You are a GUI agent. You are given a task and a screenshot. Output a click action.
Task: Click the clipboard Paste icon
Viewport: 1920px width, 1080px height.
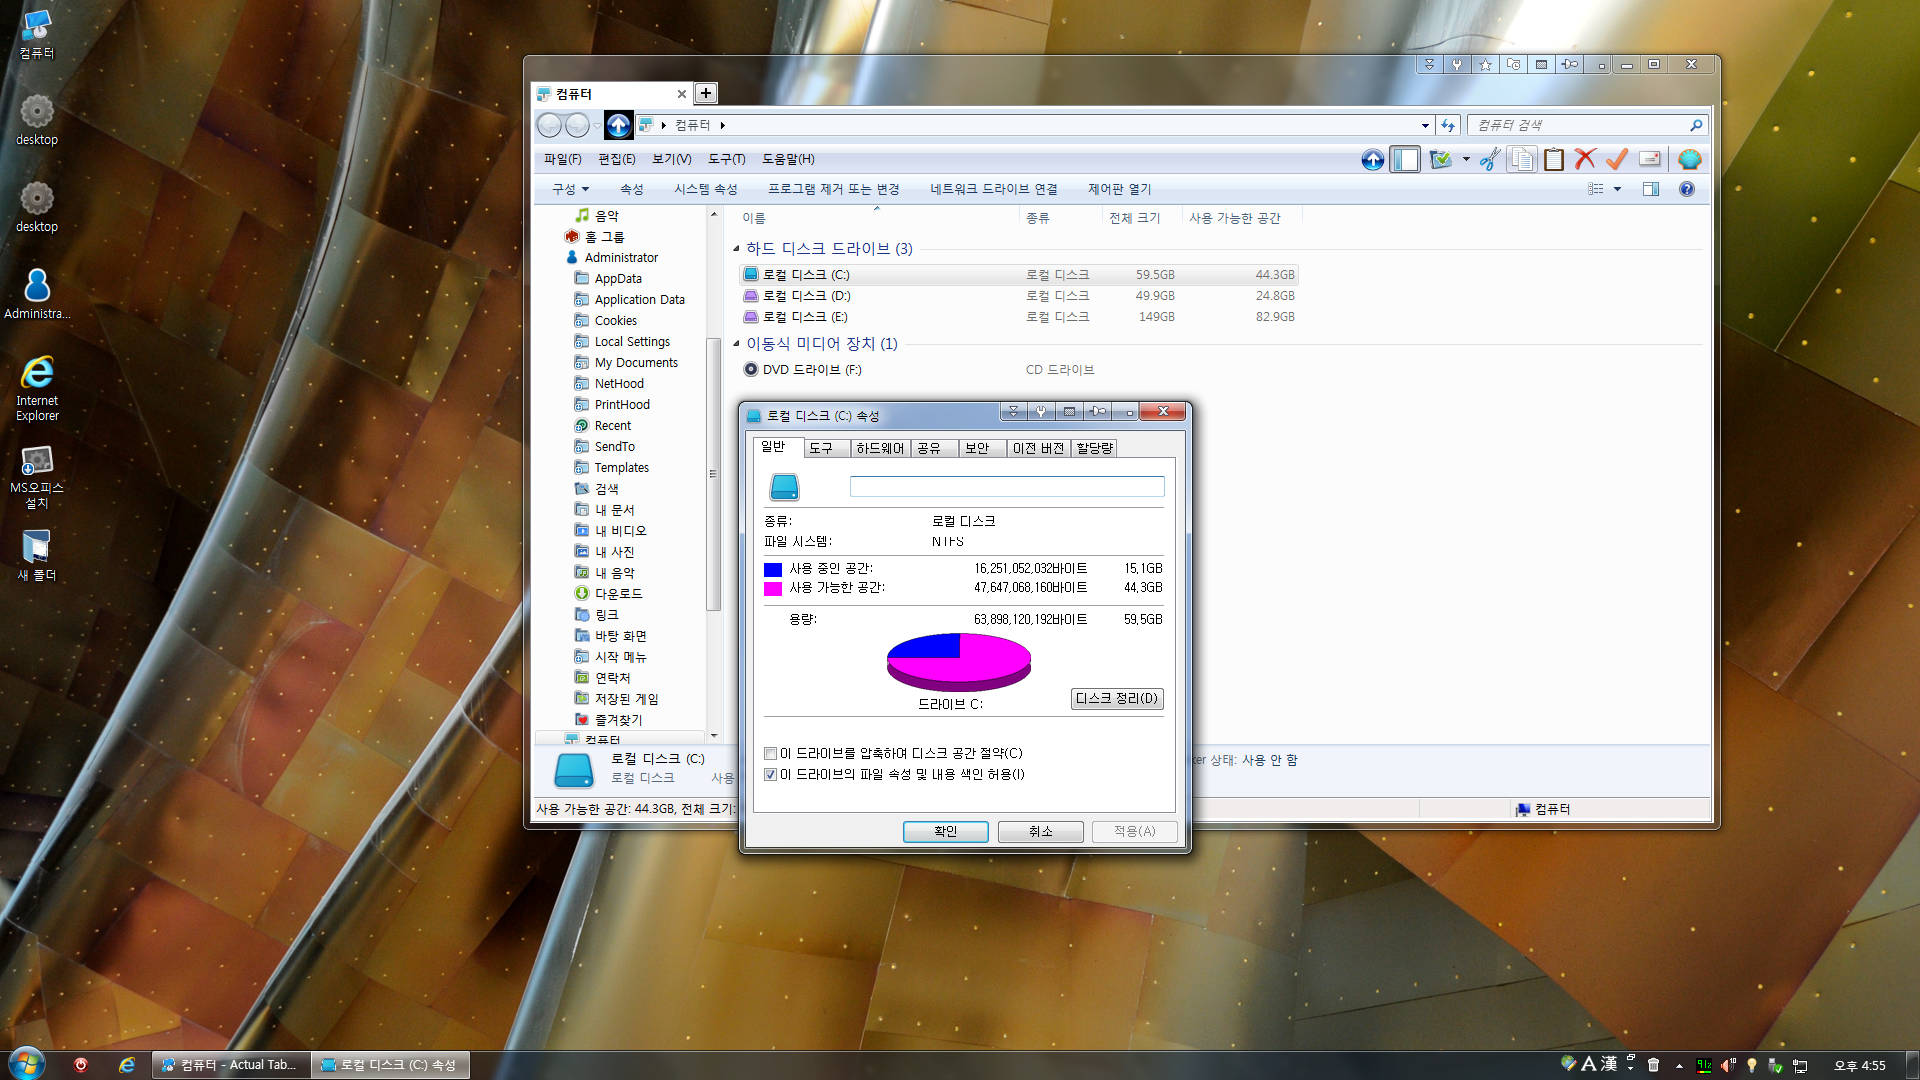coord(1553,160)
